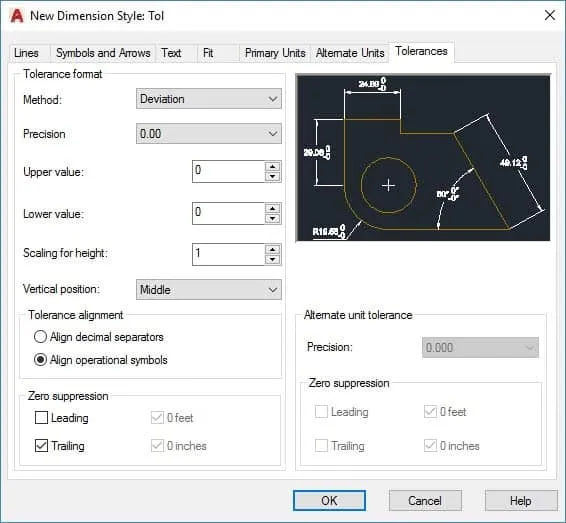
Task: Confirm settings with the OK button
Action: 329,501
